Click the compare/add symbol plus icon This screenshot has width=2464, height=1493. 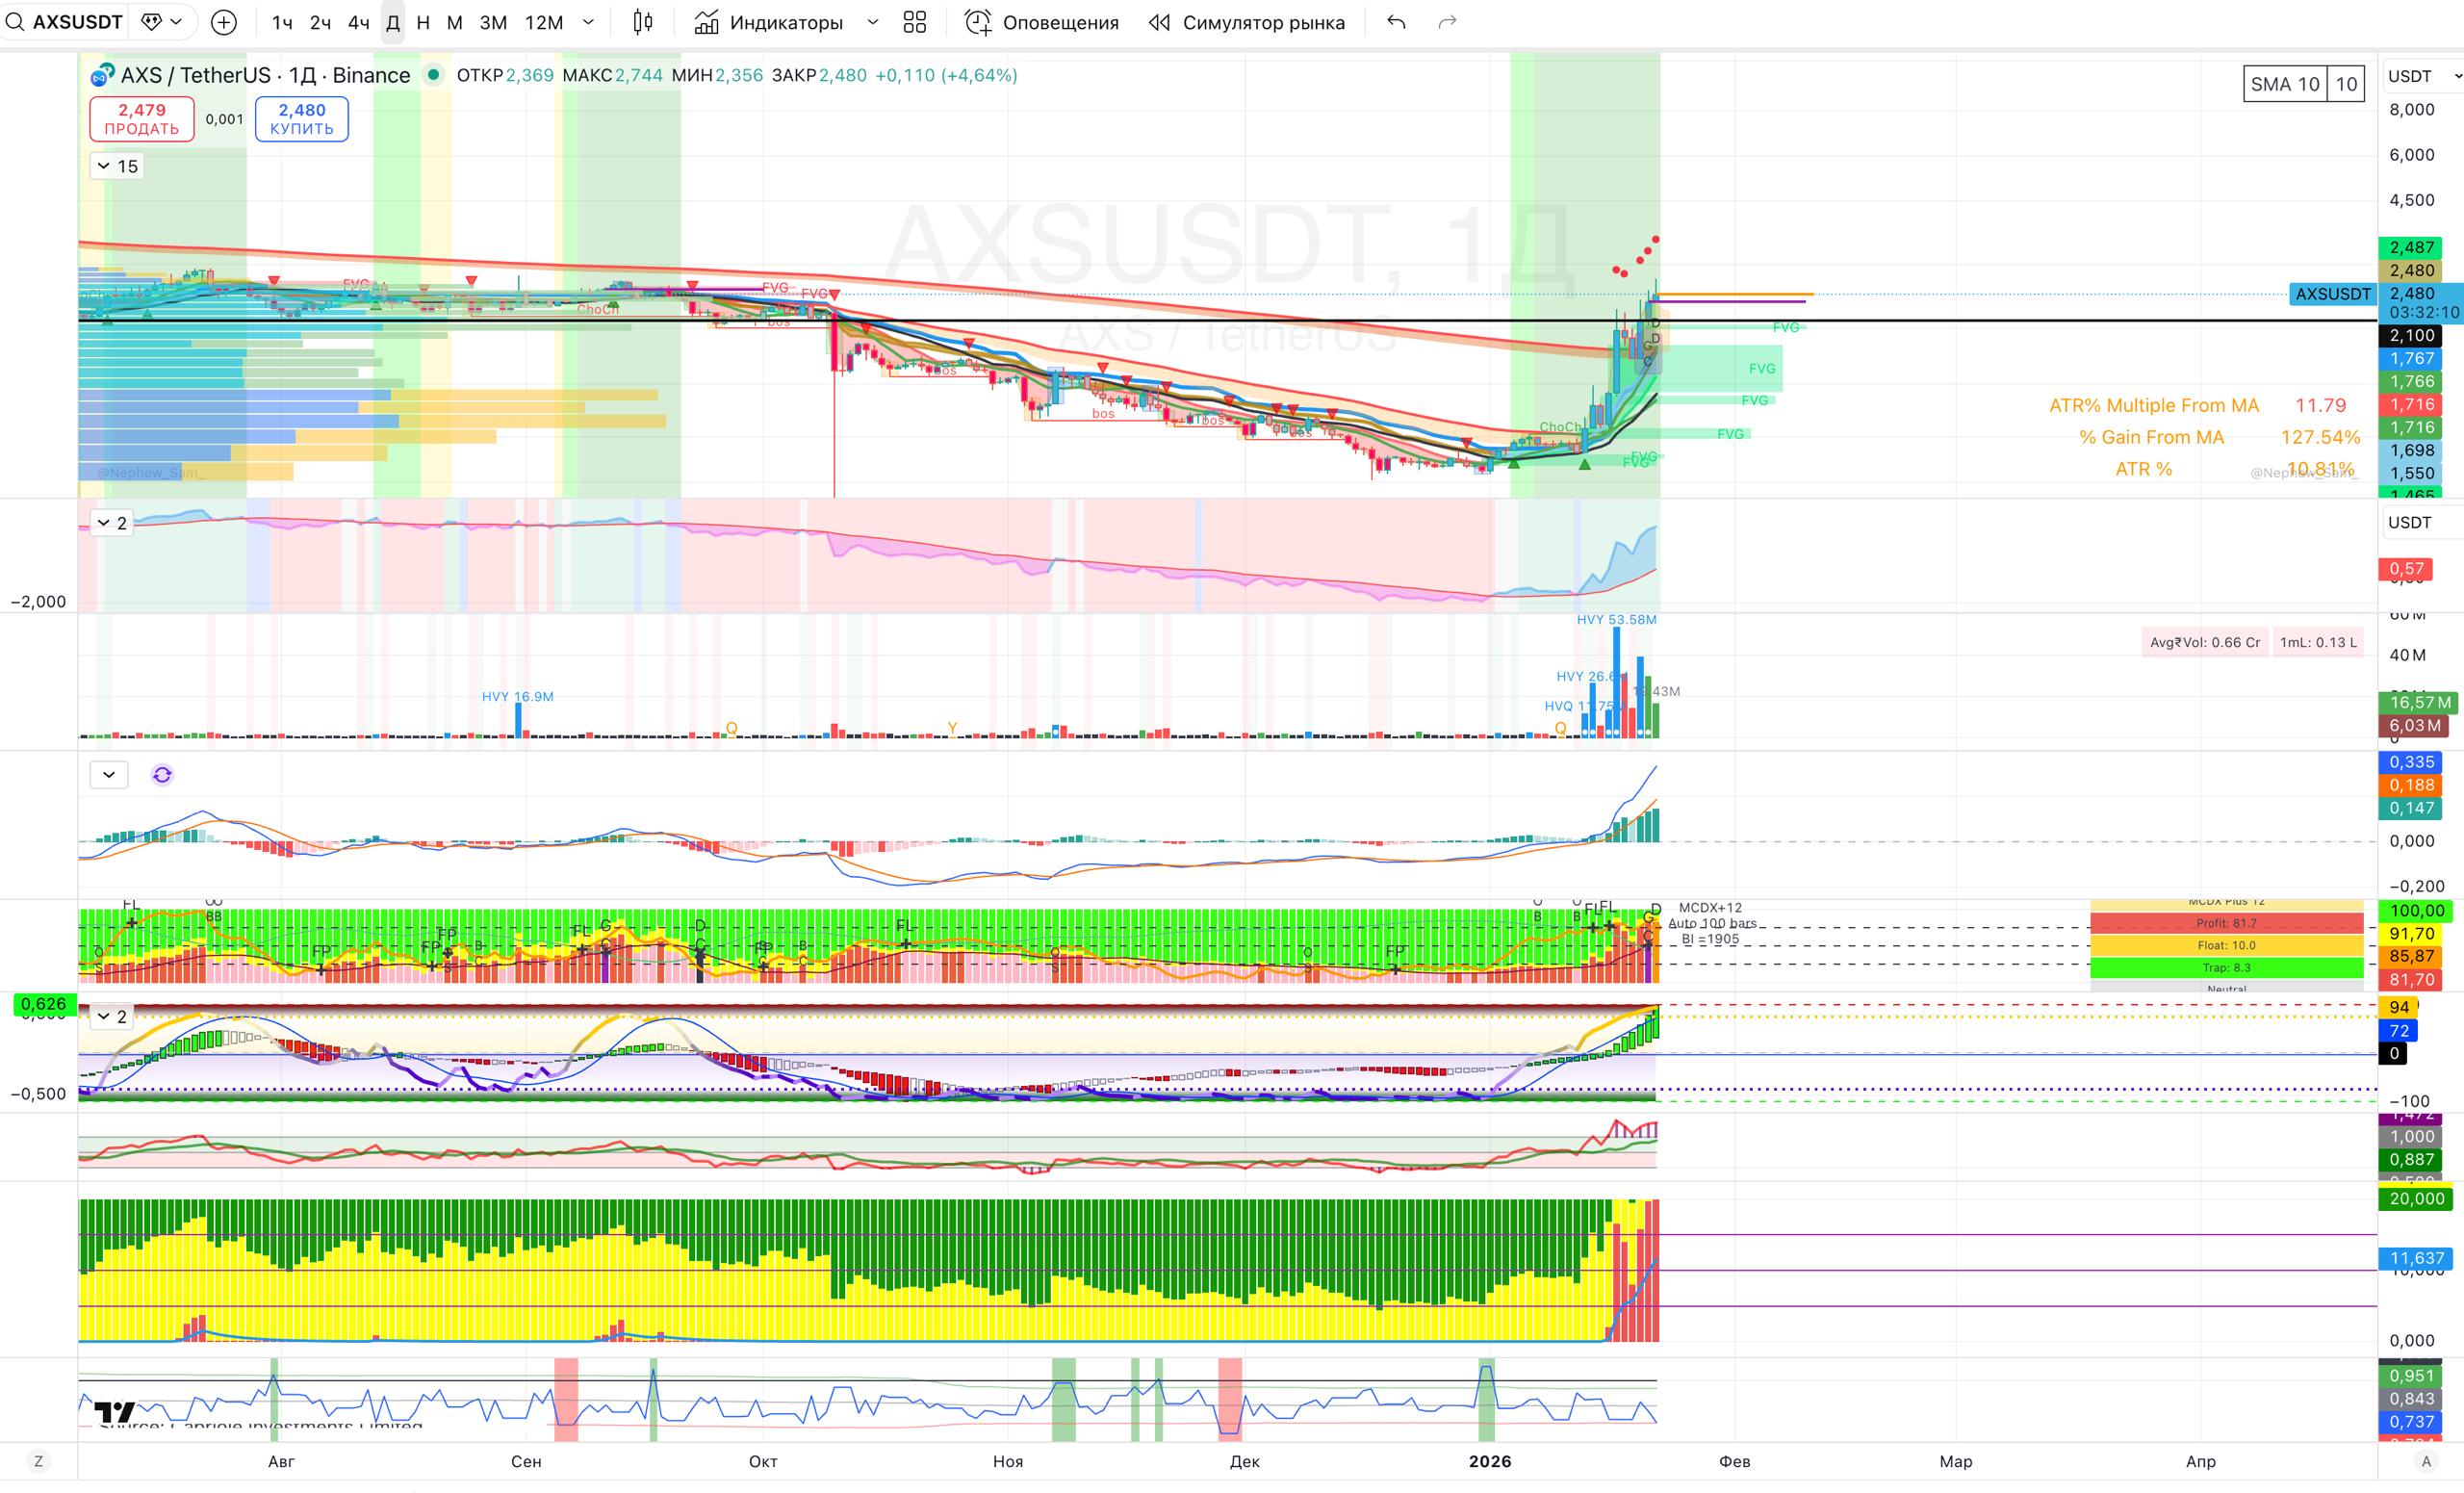(224, 22)
